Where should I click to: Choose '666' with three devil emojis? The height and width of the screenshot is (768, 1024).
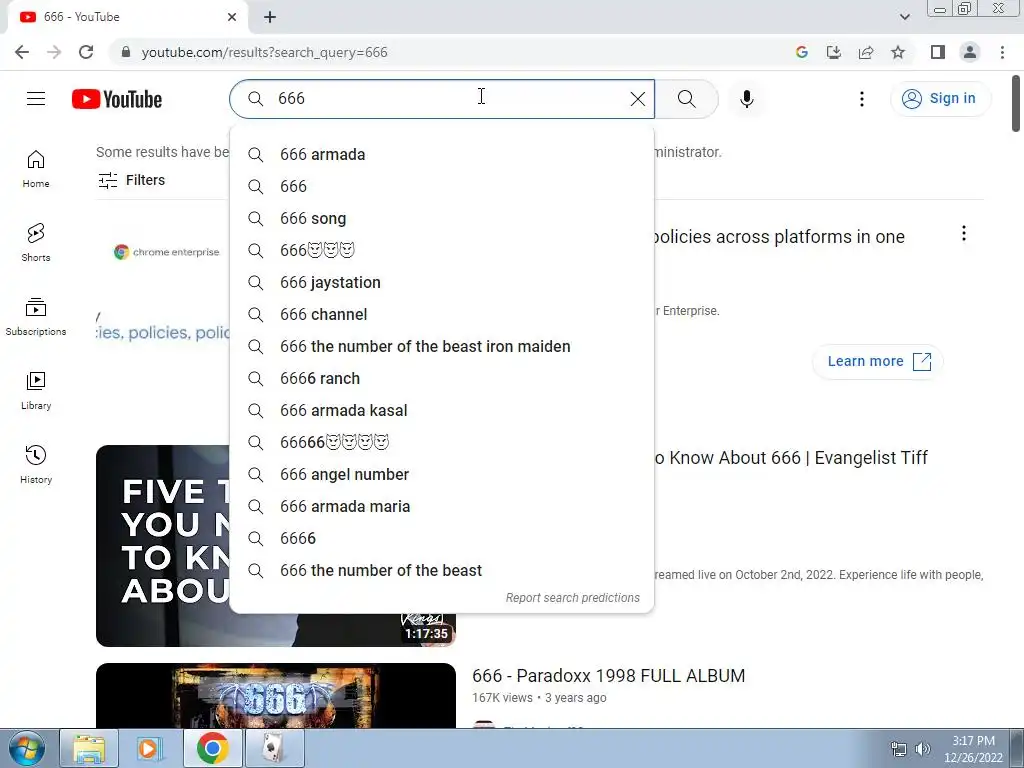[442, 250]
